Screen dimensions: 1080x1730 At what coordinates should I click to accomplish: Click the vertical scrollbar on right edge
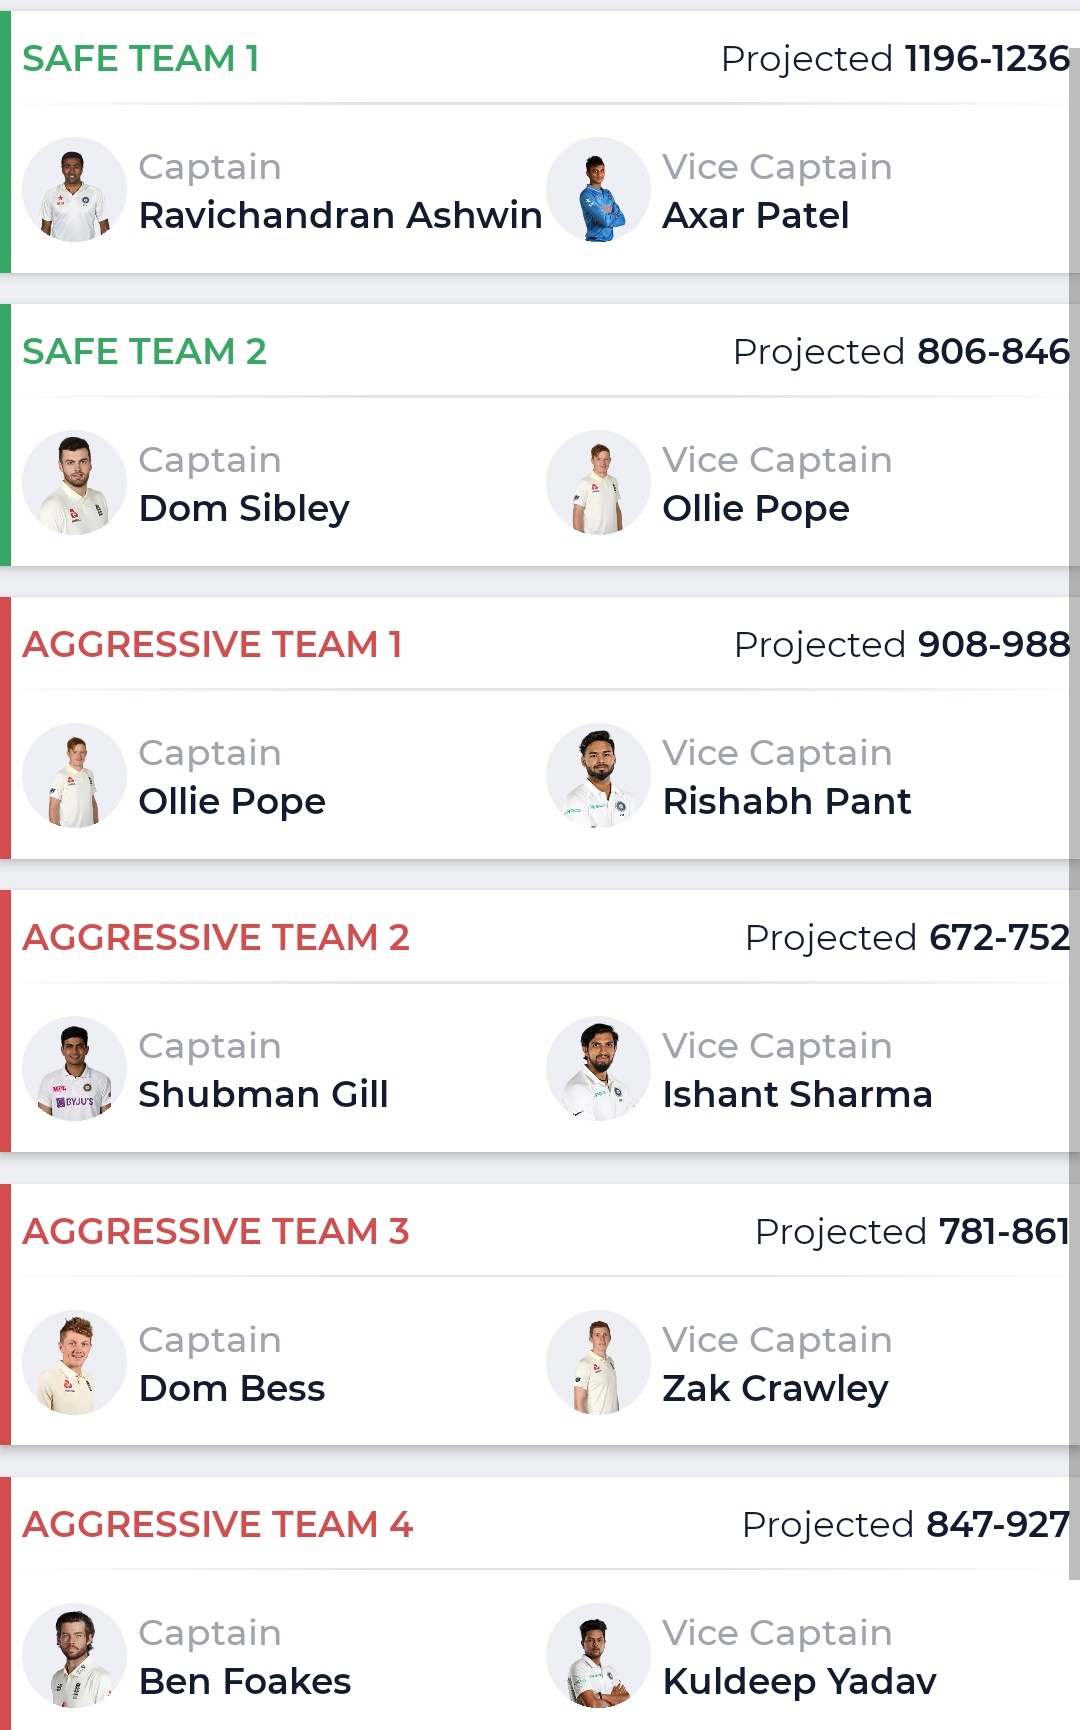1074,800
